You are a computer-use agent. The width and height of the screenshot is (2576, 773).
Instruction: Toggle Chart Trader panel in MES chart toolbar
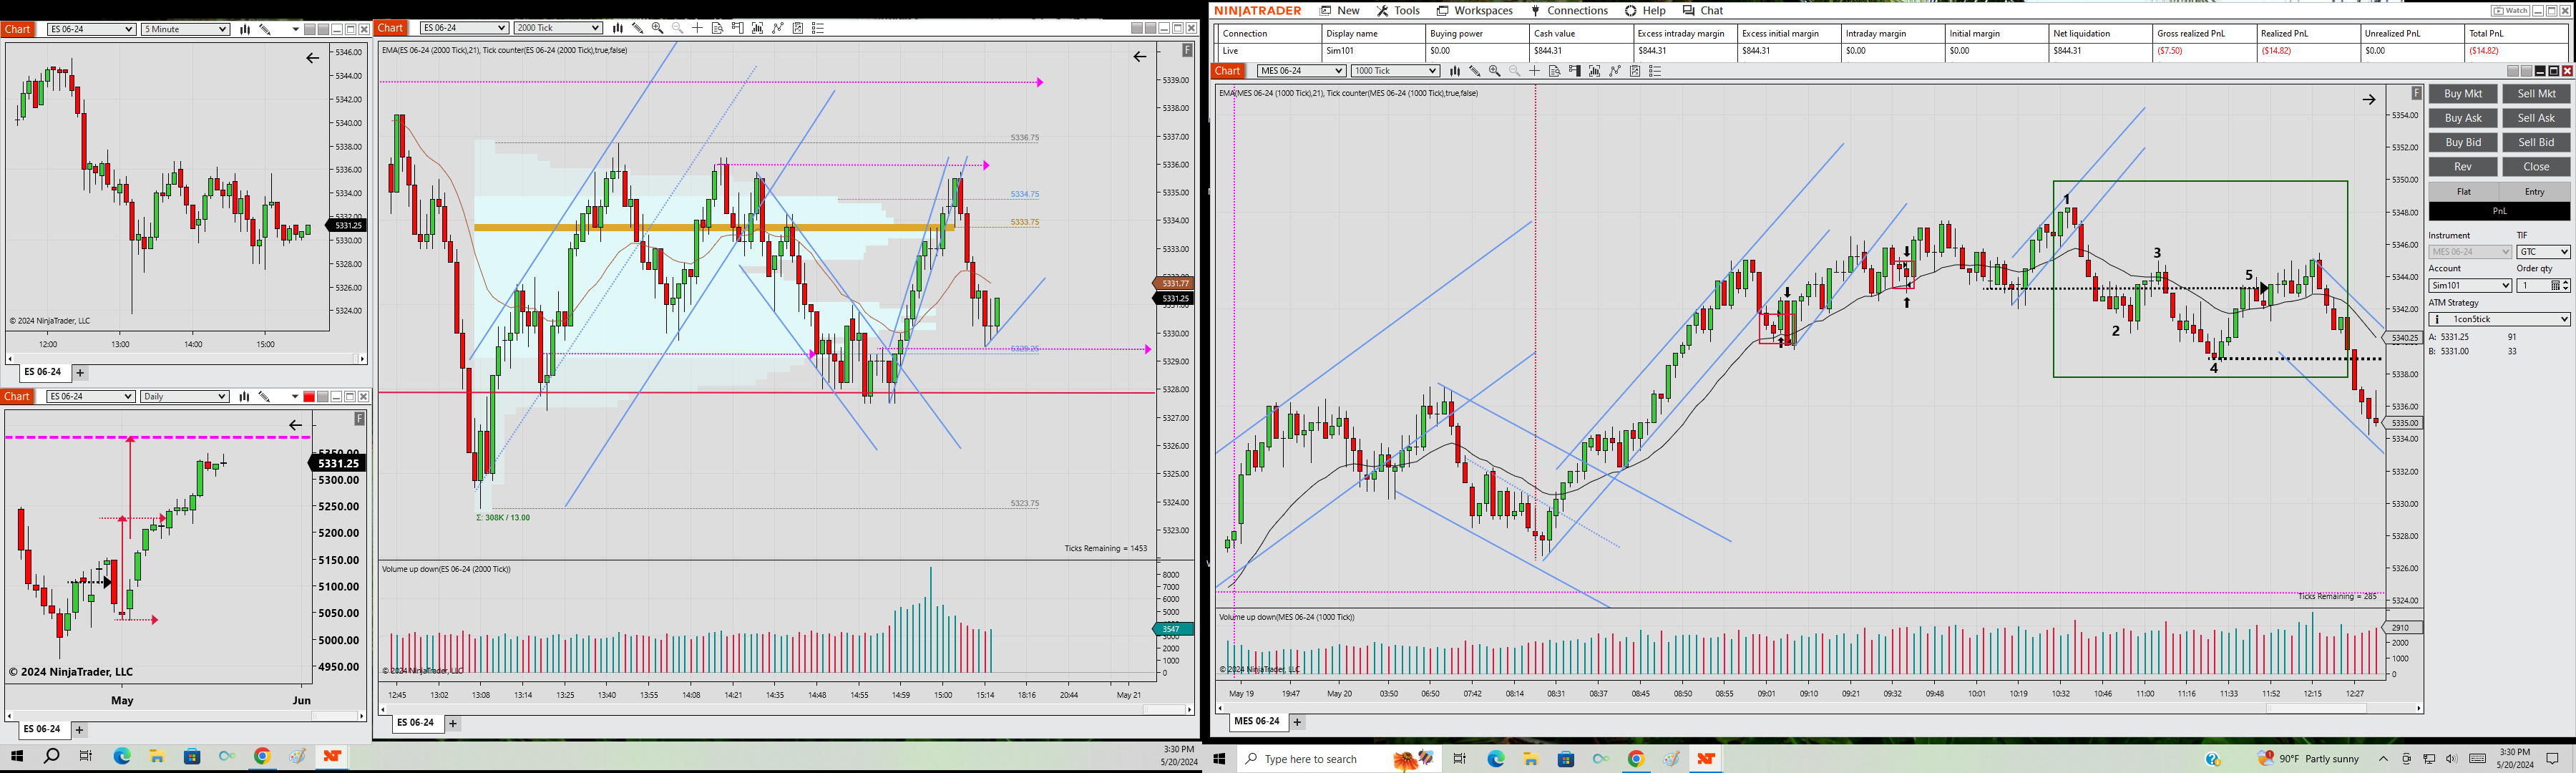1574,71
